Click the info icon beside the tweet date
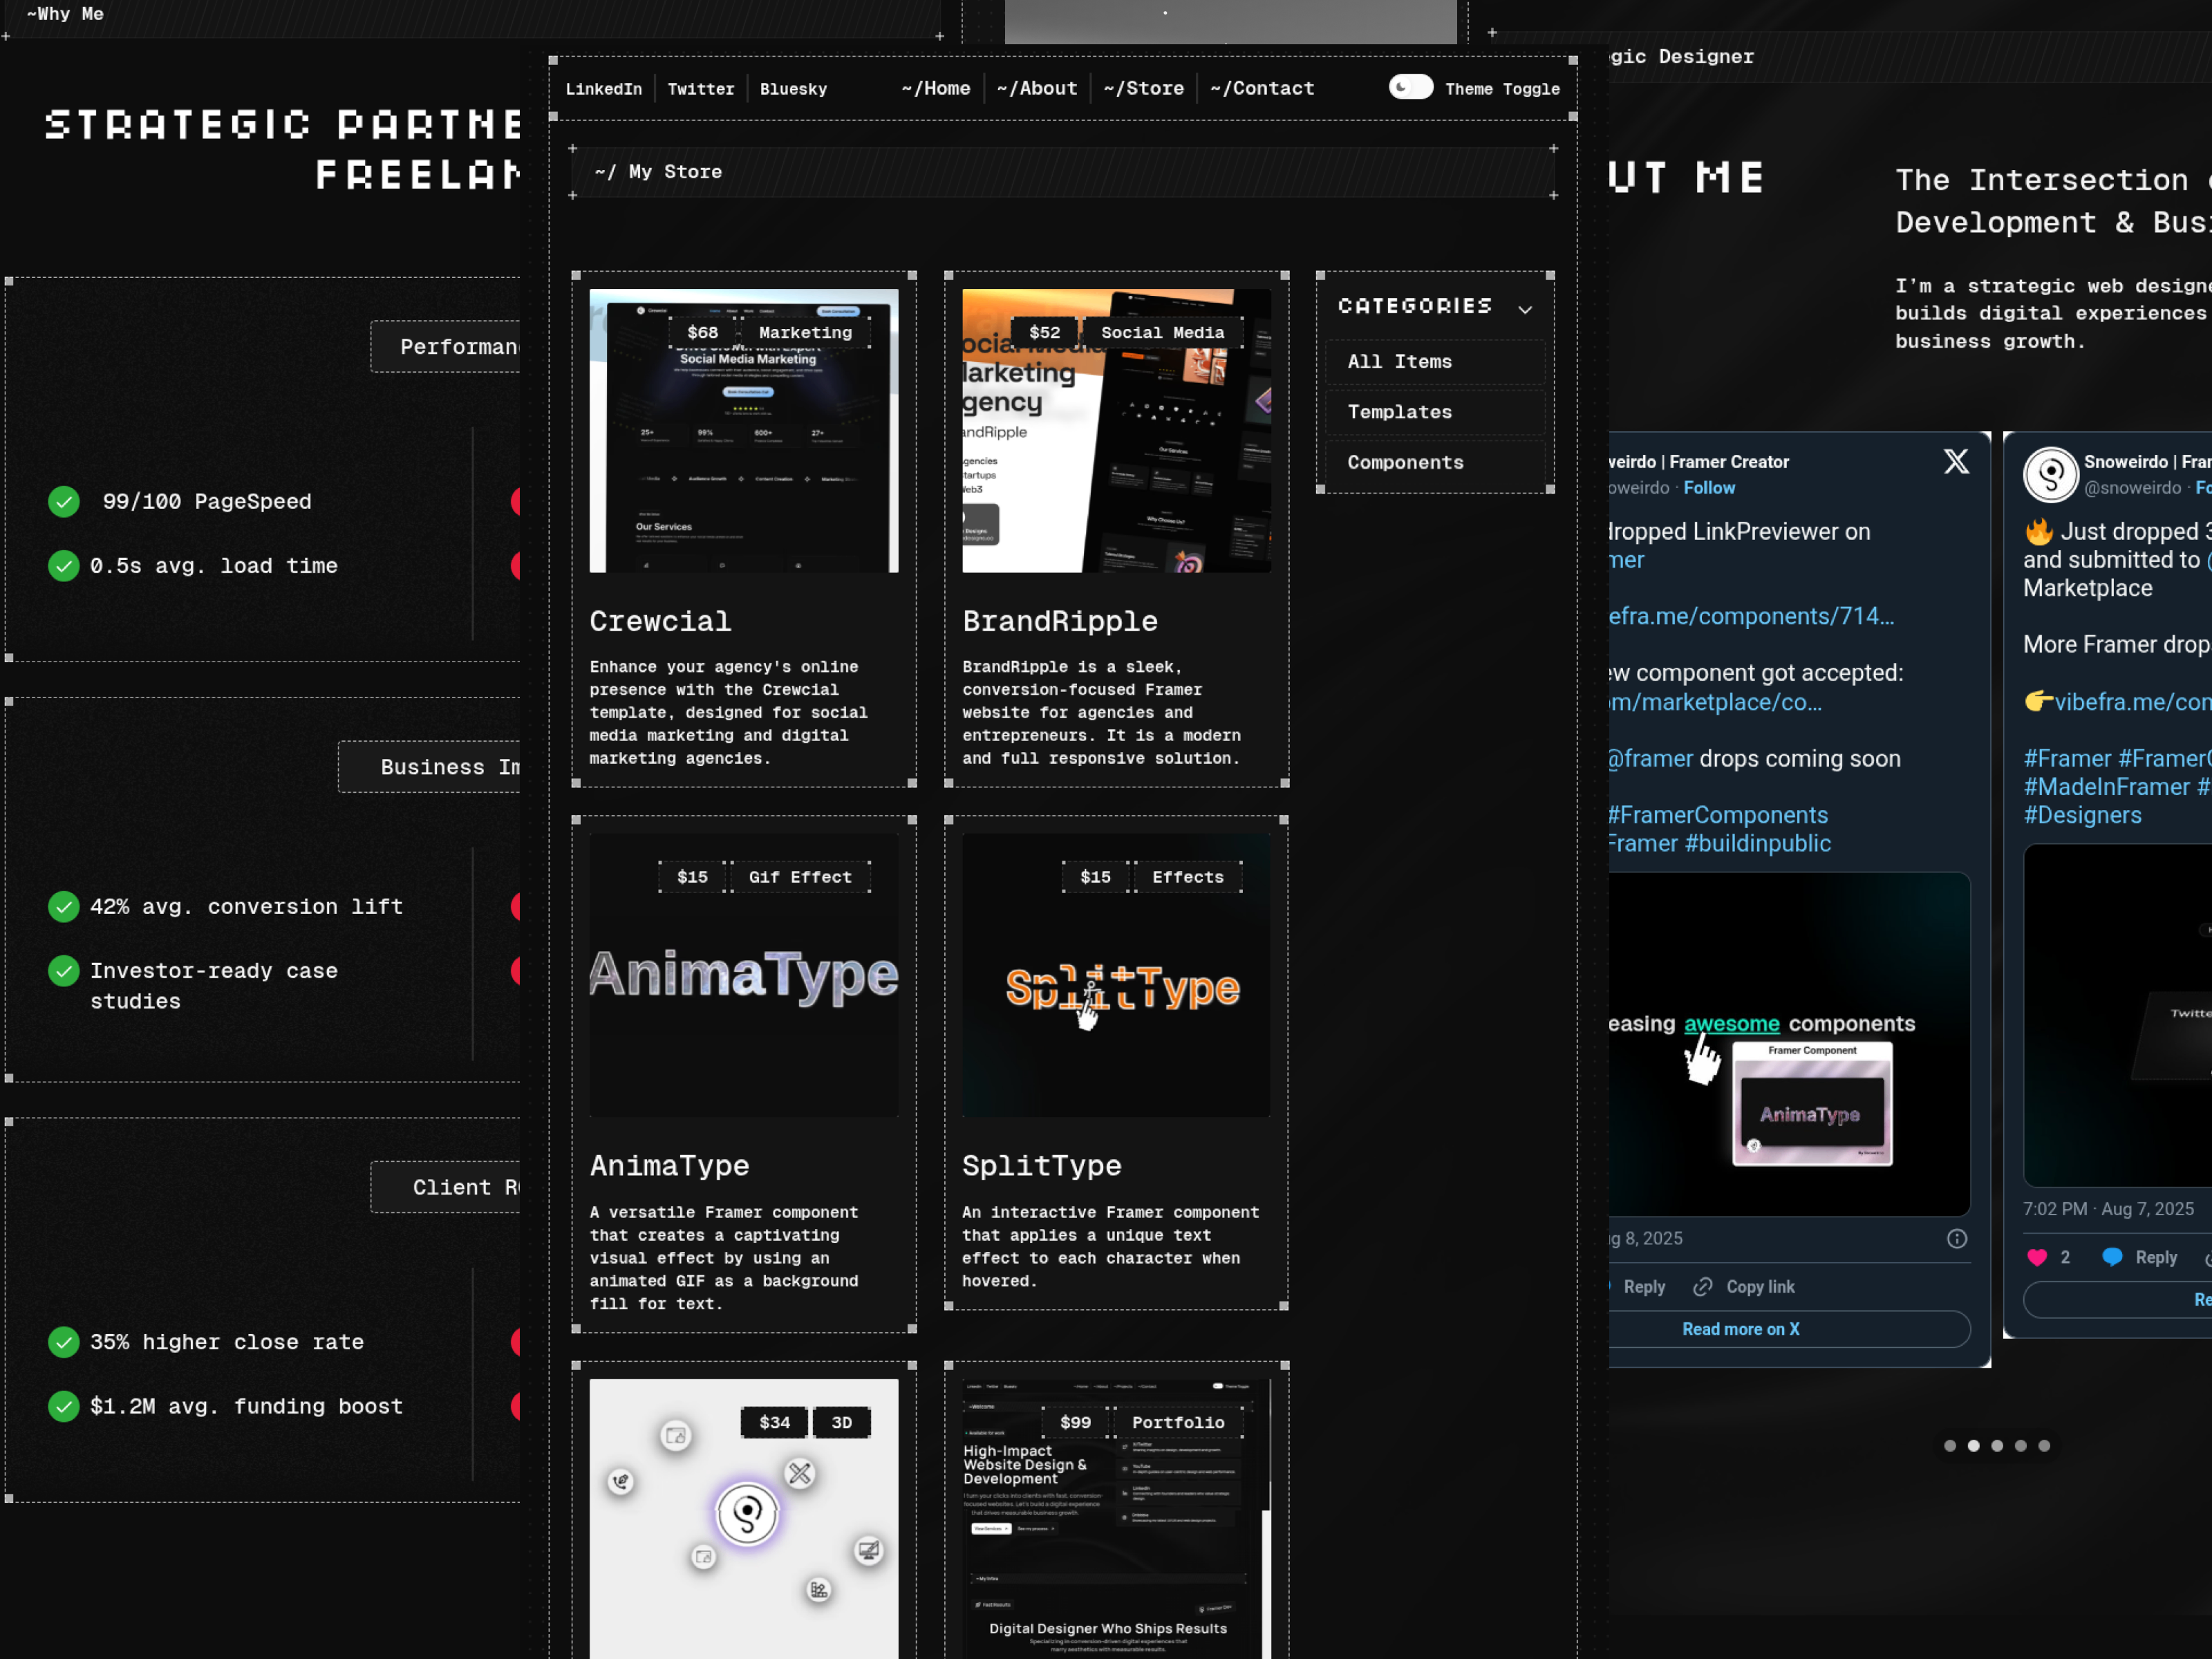This screenshot has height=1659, width=2212. (x=1957, y=1239)
